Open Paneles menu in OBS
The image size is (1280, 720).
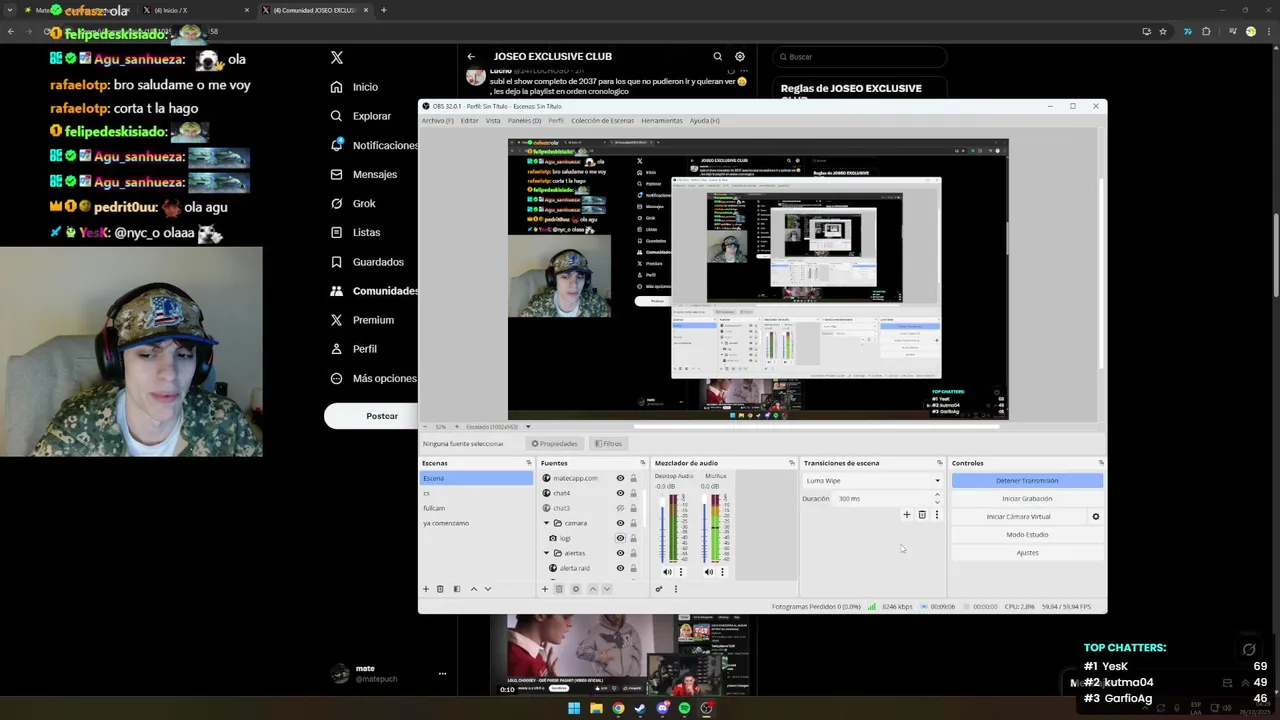524,120
